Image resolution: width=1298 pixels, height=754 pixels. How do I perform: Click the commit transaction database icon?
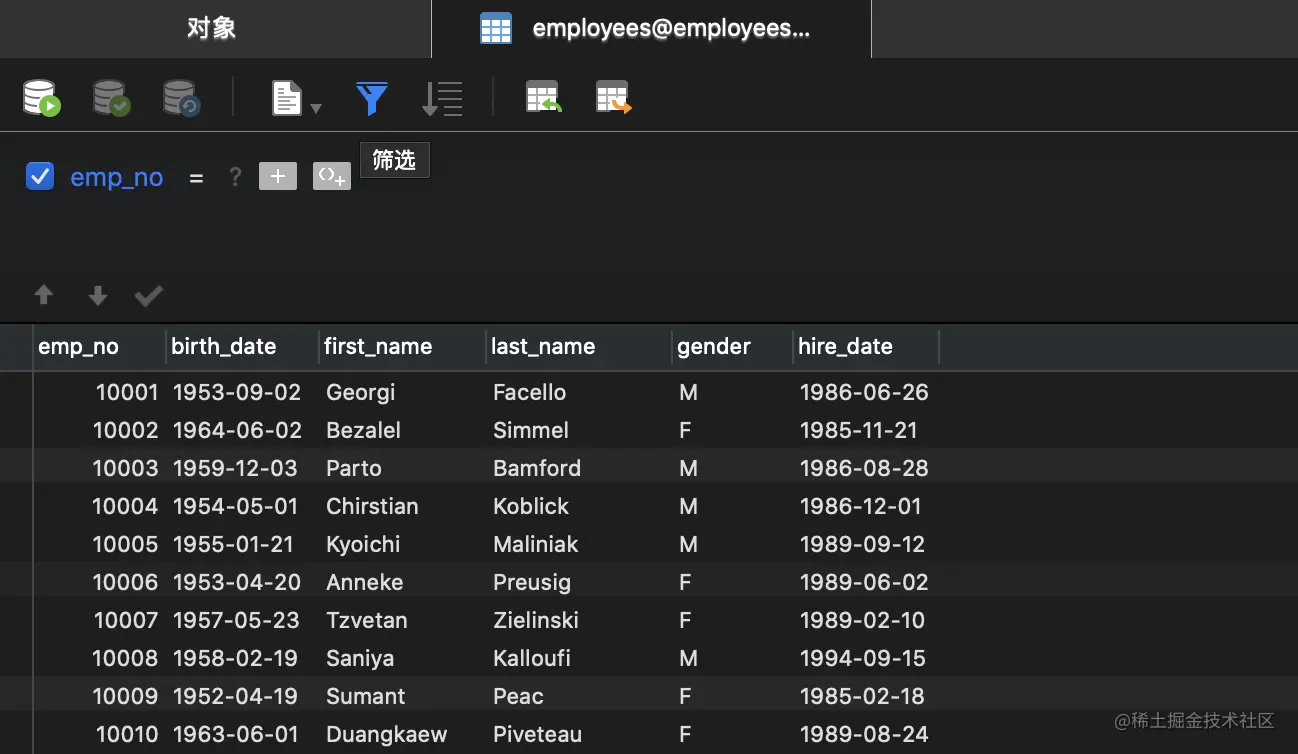click(x=112, y=98)
